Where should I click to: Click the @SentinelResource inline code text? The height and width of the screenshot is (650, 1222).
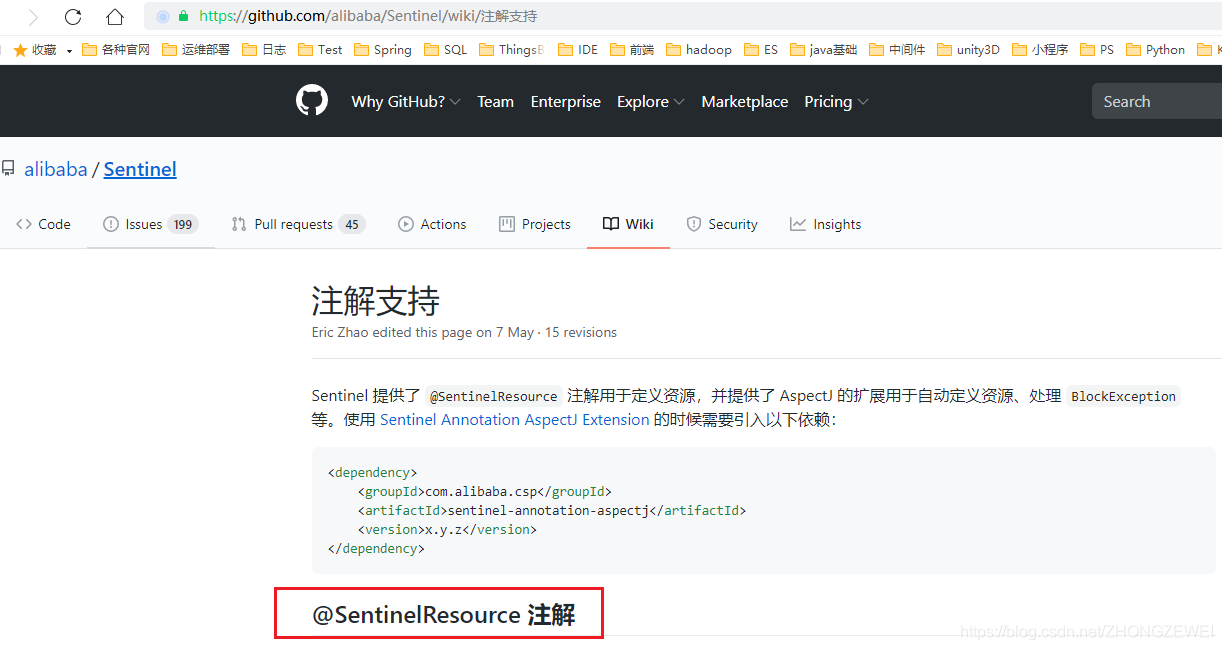coord(493,396)
